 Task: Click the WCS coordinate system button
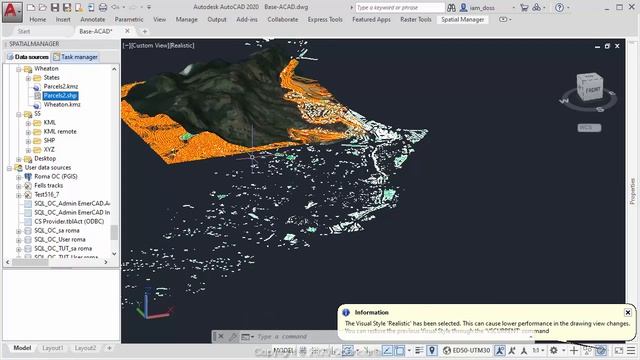(589, 128)
